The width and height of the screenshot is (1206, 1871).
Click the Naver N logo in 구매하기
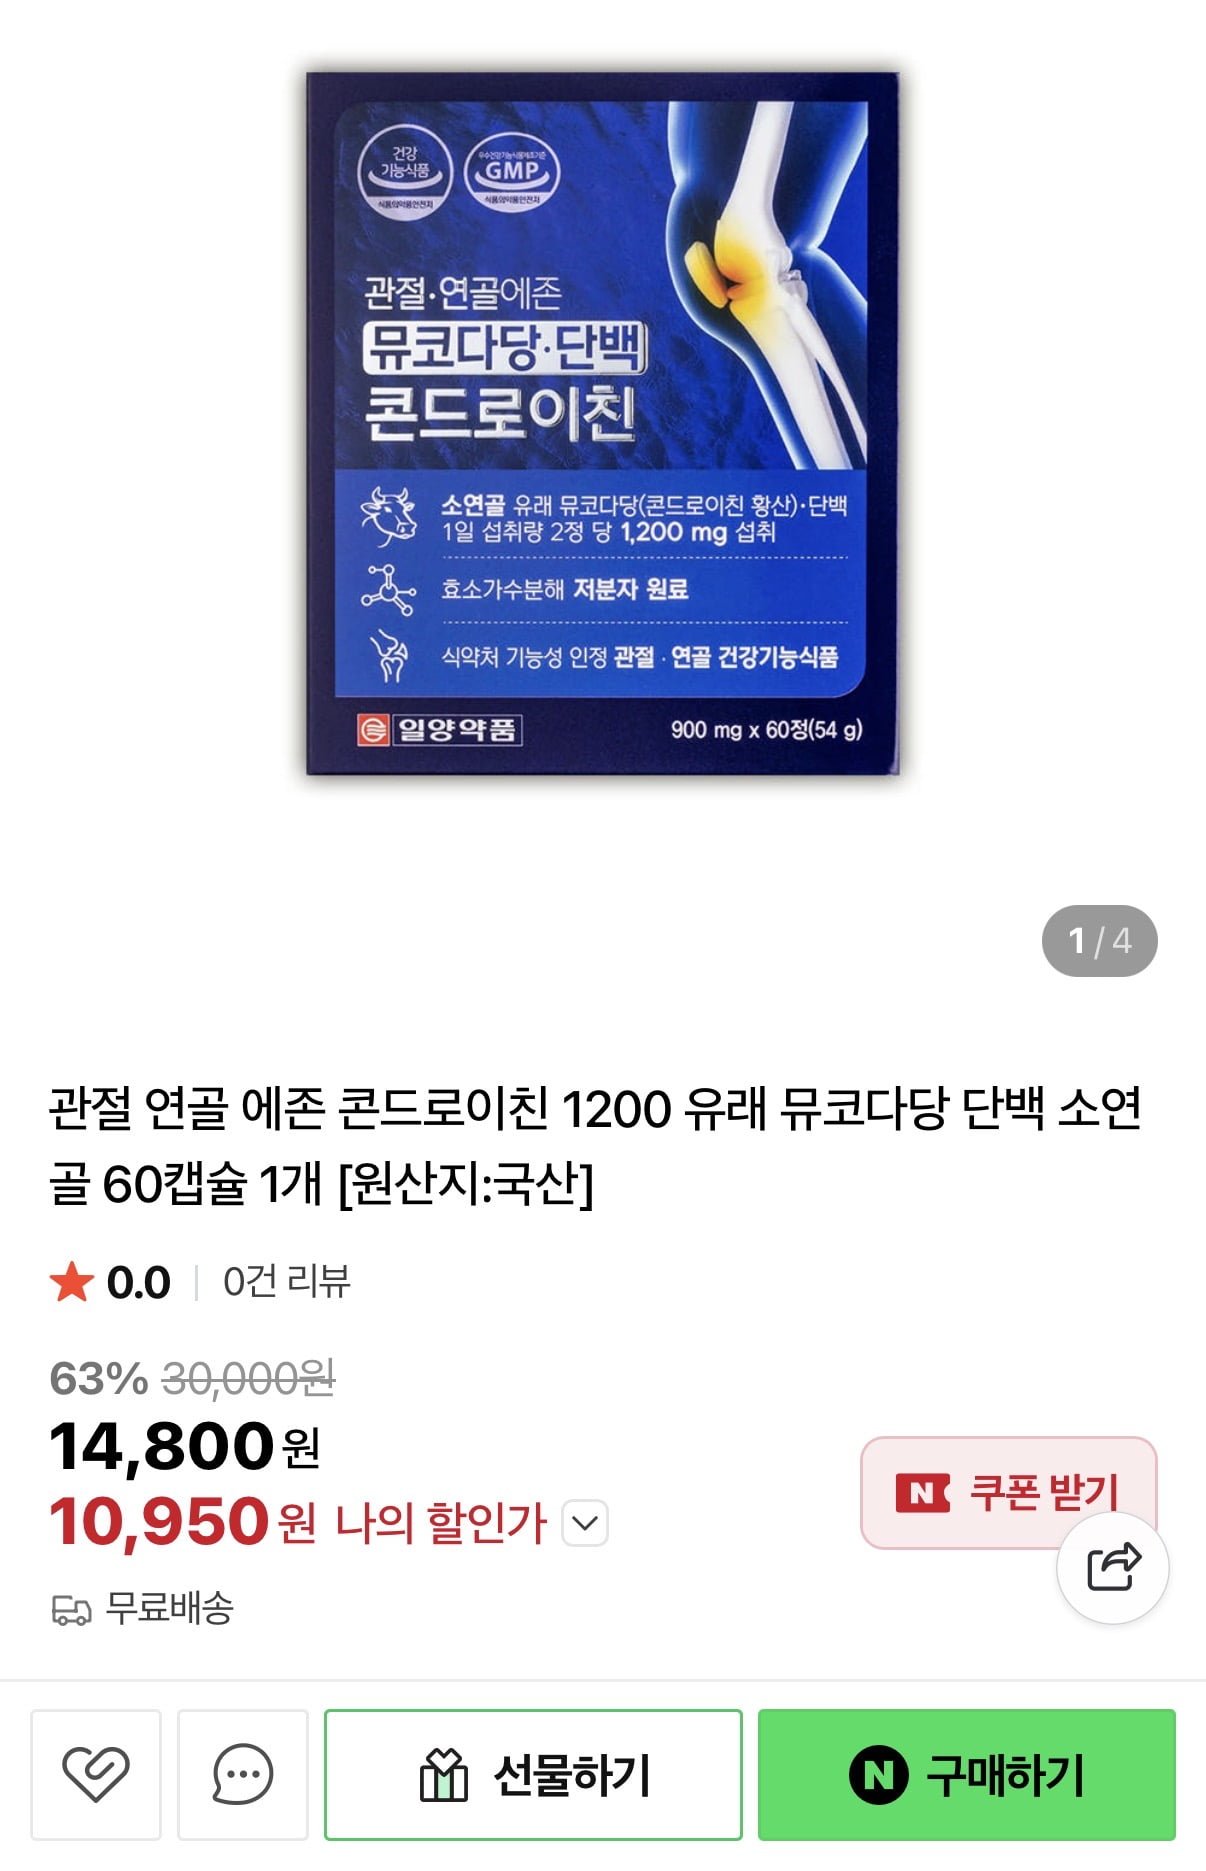(x=878, y=1775)
